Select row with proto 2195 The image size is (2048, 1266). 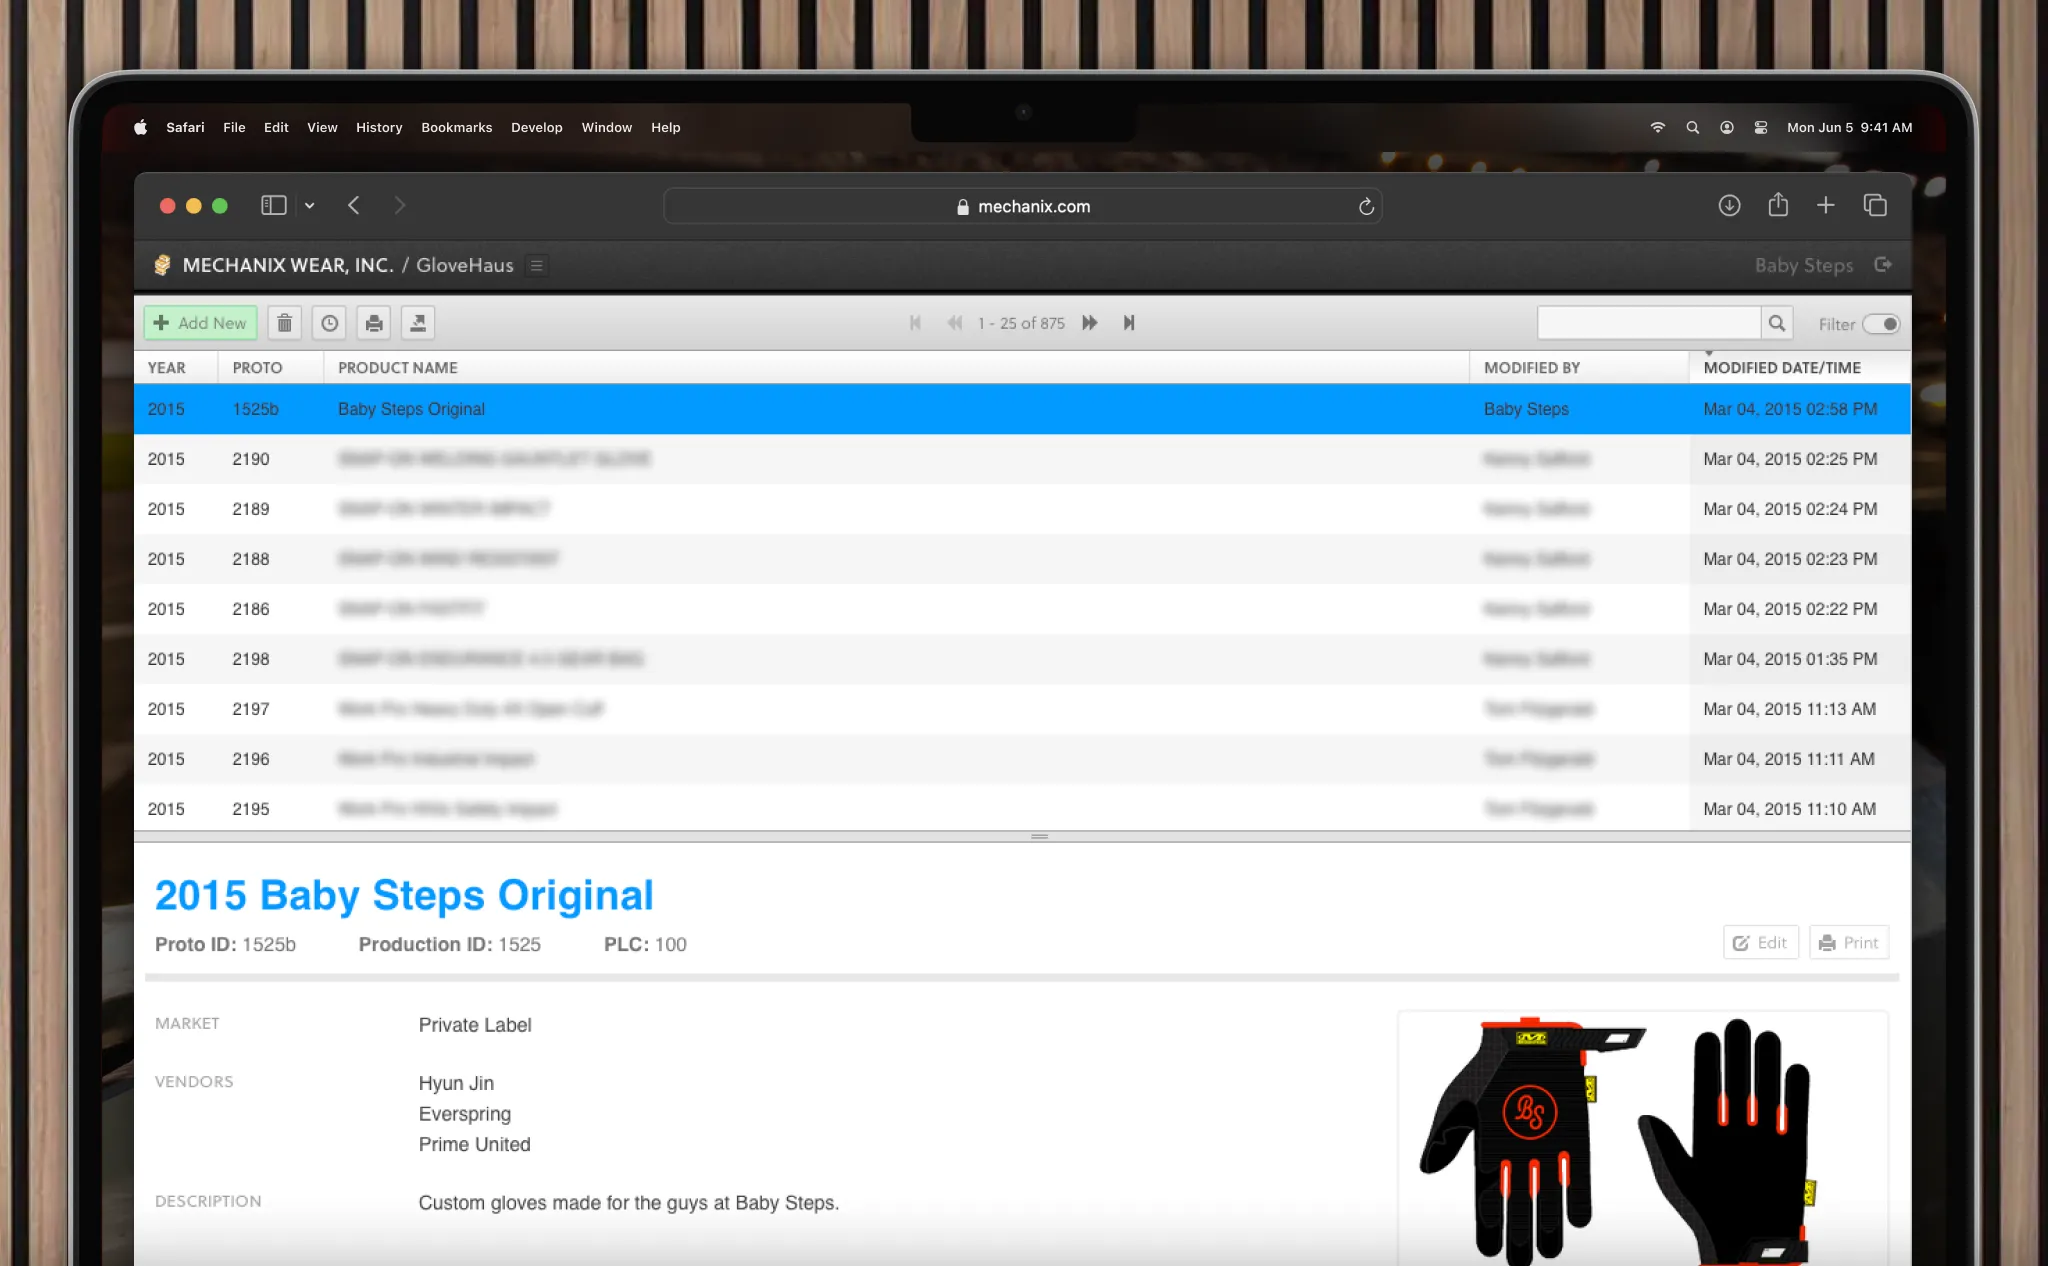[x=1022, y=809]
